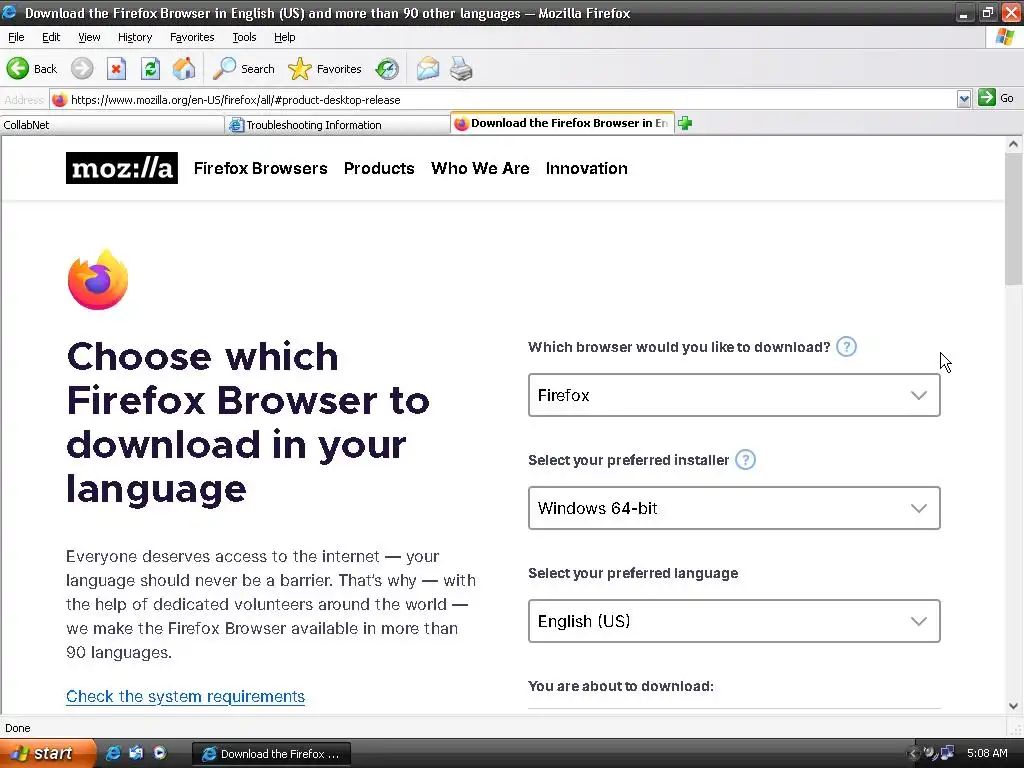This screenshot has width=1024, height=768.
Task: Open Firefox Browsers navigation menu
Action: (x=261, y=168)
